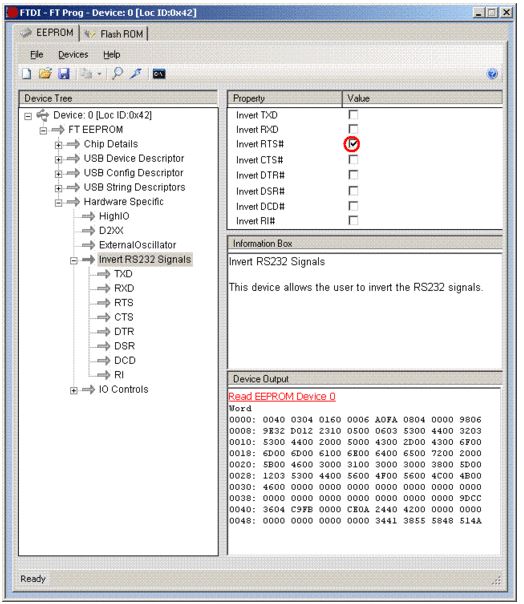The height and width of the screenshot is (604, 524).
Task: Open the command line icon in toolbar
Action: tap(159, 74)
